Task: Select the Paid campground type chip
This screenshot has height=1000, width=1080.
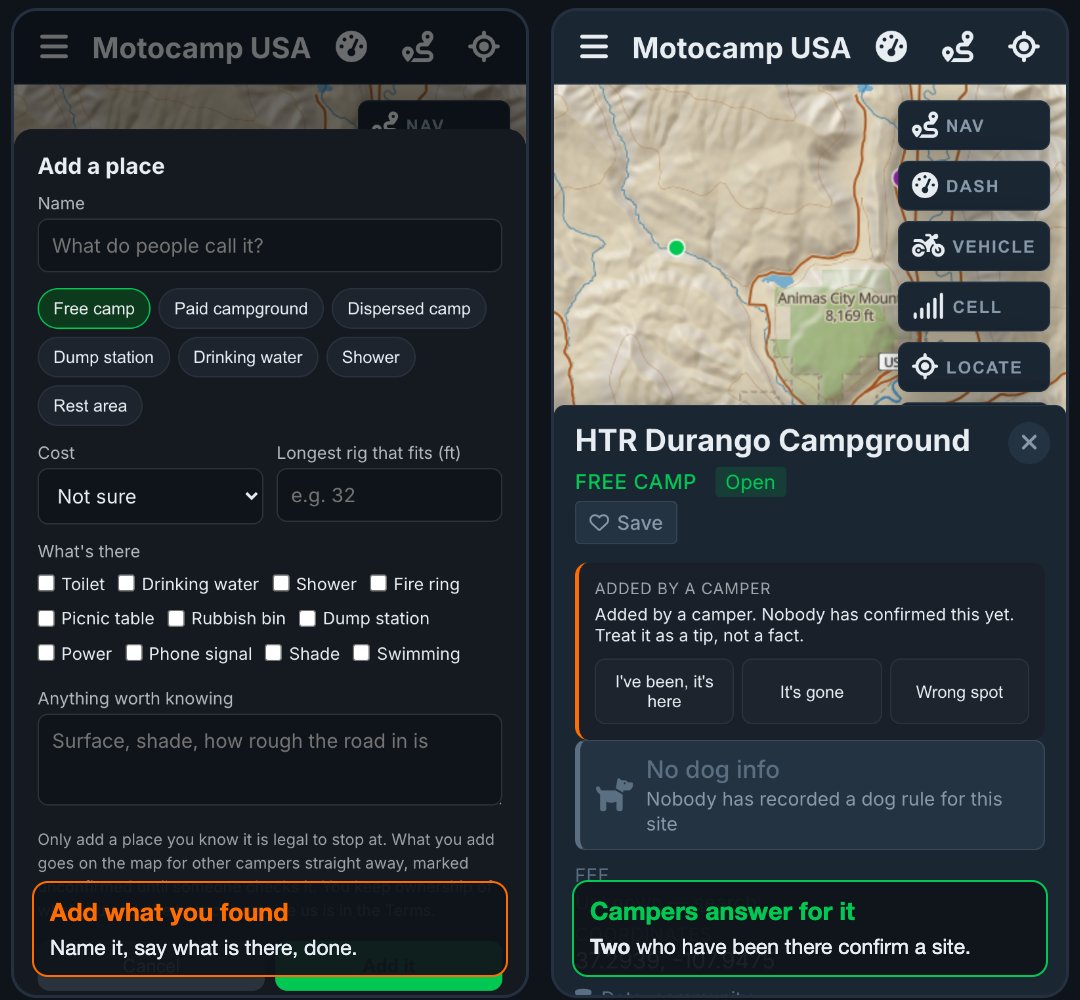Action: coord(241,309)
